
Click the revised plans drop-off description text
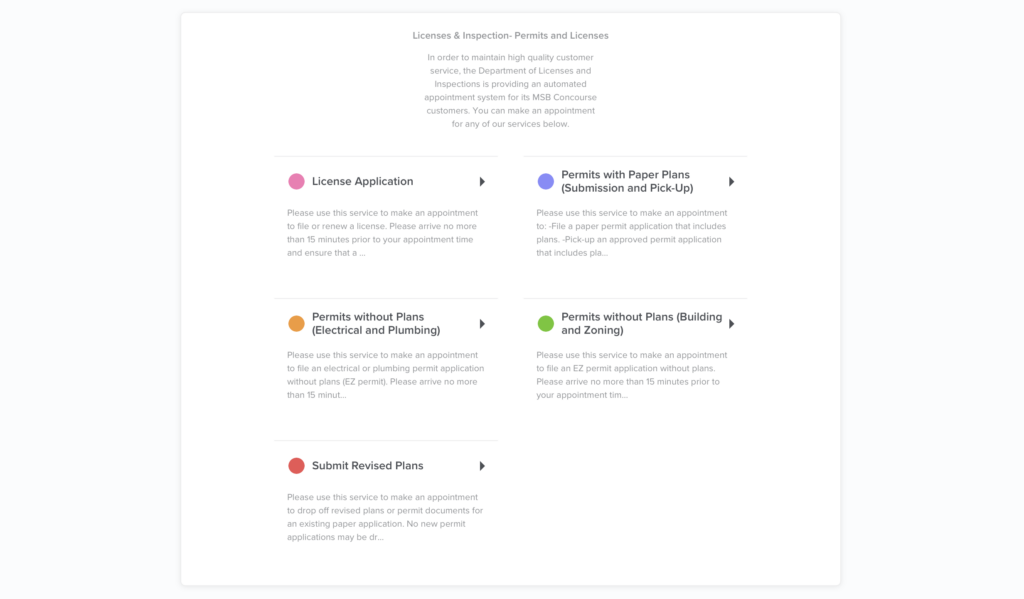[x=385, y=517]
